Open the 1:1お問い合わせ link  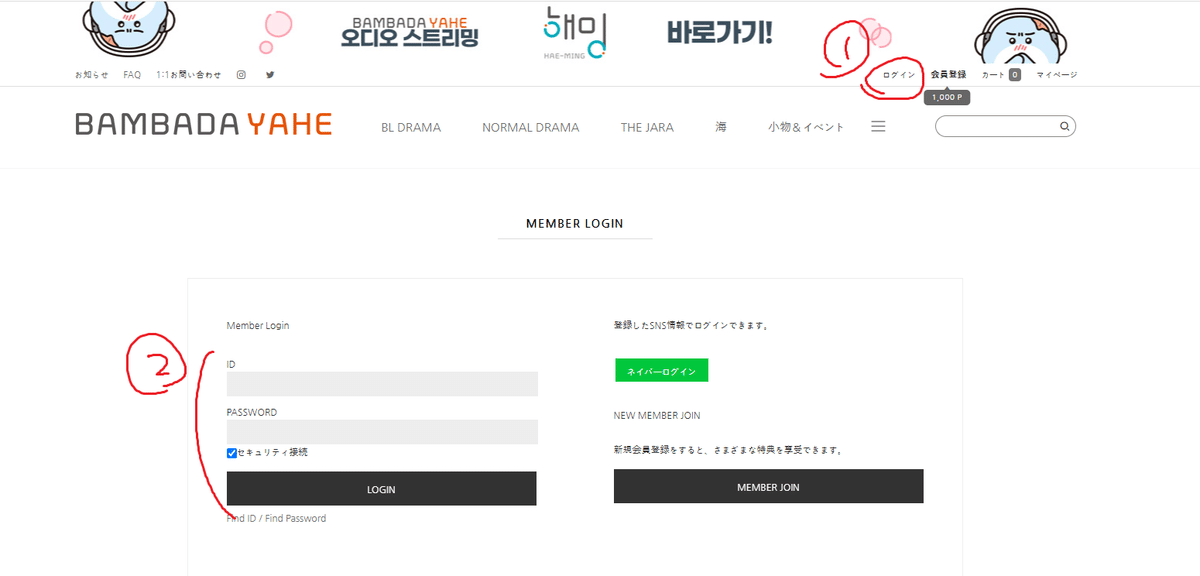point(189,75)
